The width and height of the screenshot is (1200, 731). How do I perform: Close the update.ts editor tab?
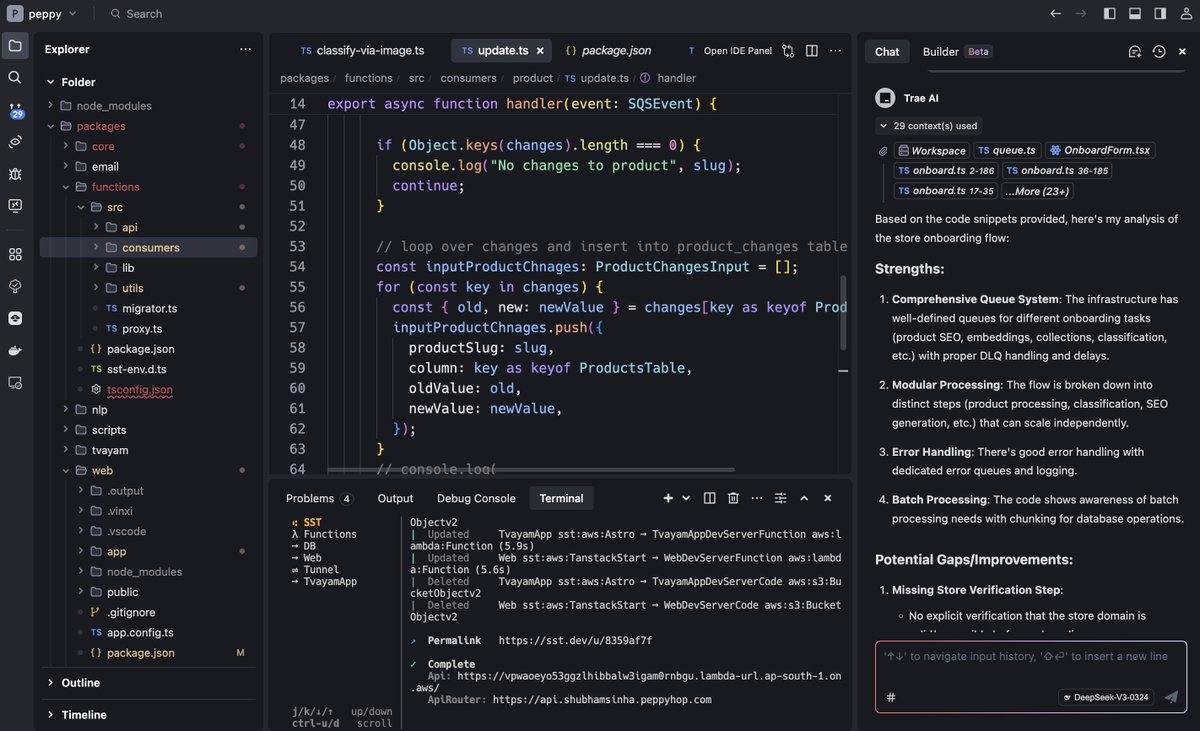point(541,50)
